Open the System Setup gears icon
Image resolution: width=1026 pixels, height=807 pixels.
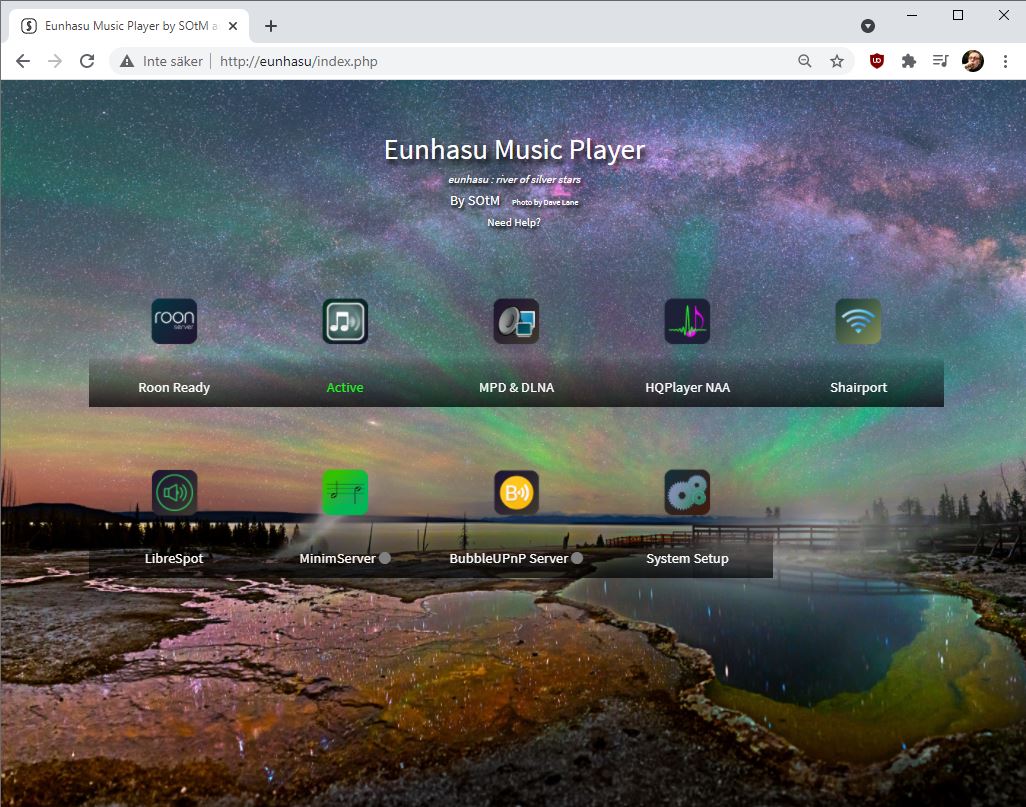tap(687, 492)
